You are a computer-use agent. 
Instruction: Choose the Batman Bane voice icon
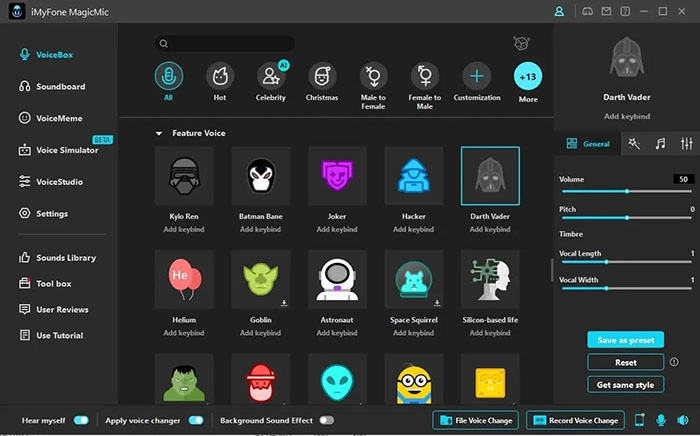261,176
